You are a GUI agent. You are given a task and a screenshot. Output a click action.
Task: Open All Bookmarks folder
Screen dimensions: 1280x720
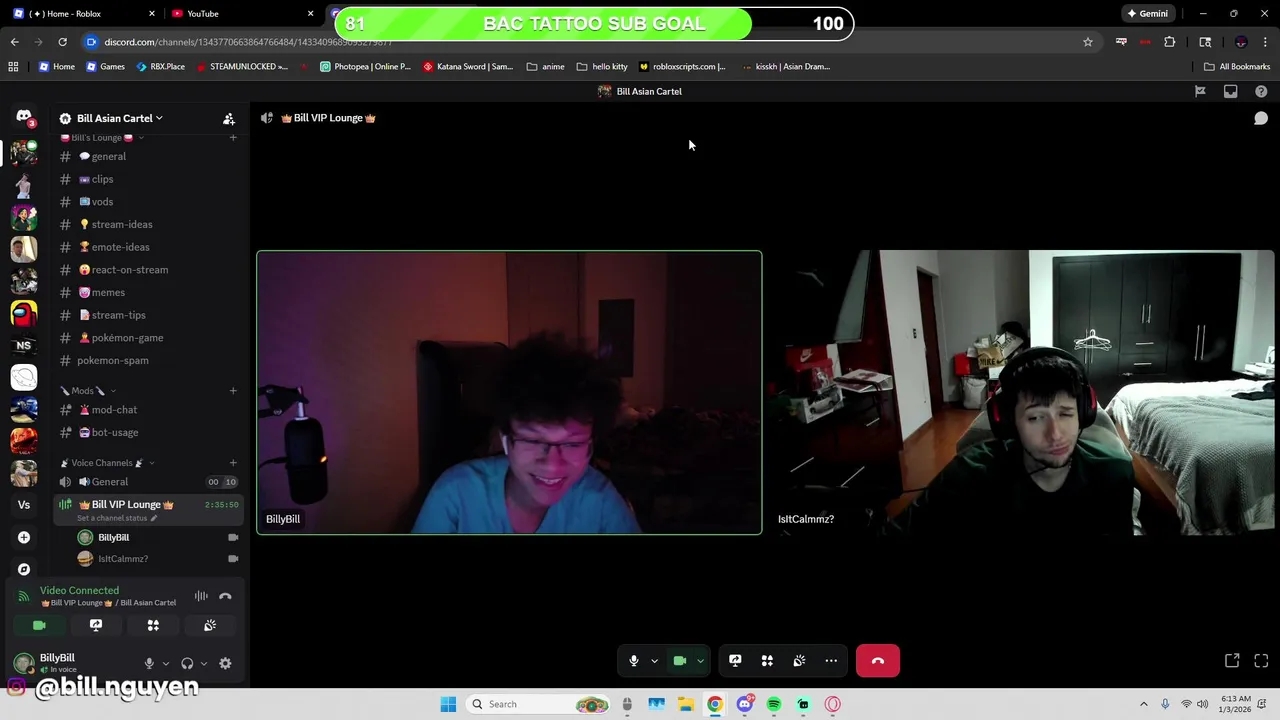[1237, 67]
